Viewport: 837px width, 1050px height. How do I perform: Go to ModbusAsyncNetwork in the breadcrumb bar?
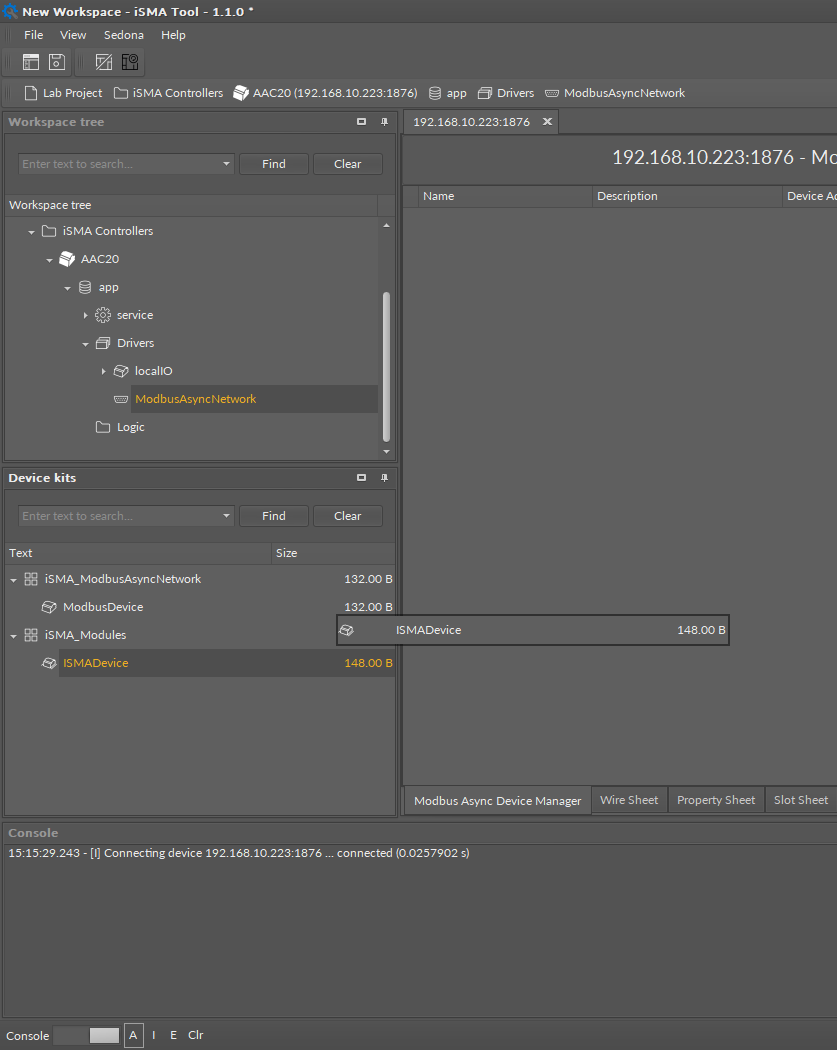pos(615,93)
